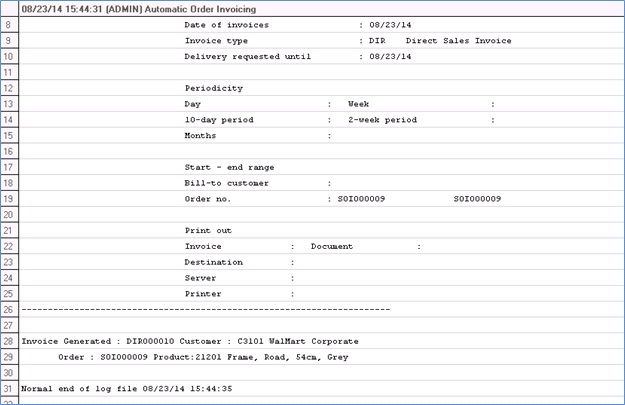Screen dimensions: 625x405
Task: Click the 'Normal end of log file' line
Action: [x=126, y=389]
